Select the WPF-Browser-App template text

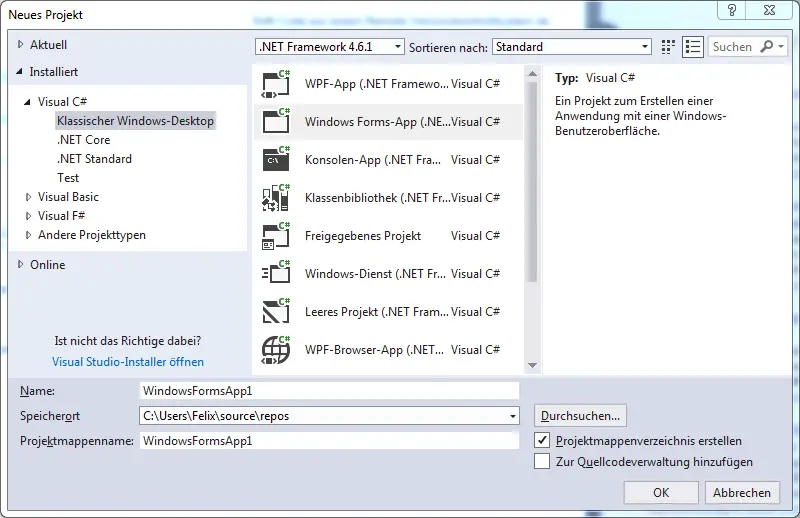click(x=374, y=350)
